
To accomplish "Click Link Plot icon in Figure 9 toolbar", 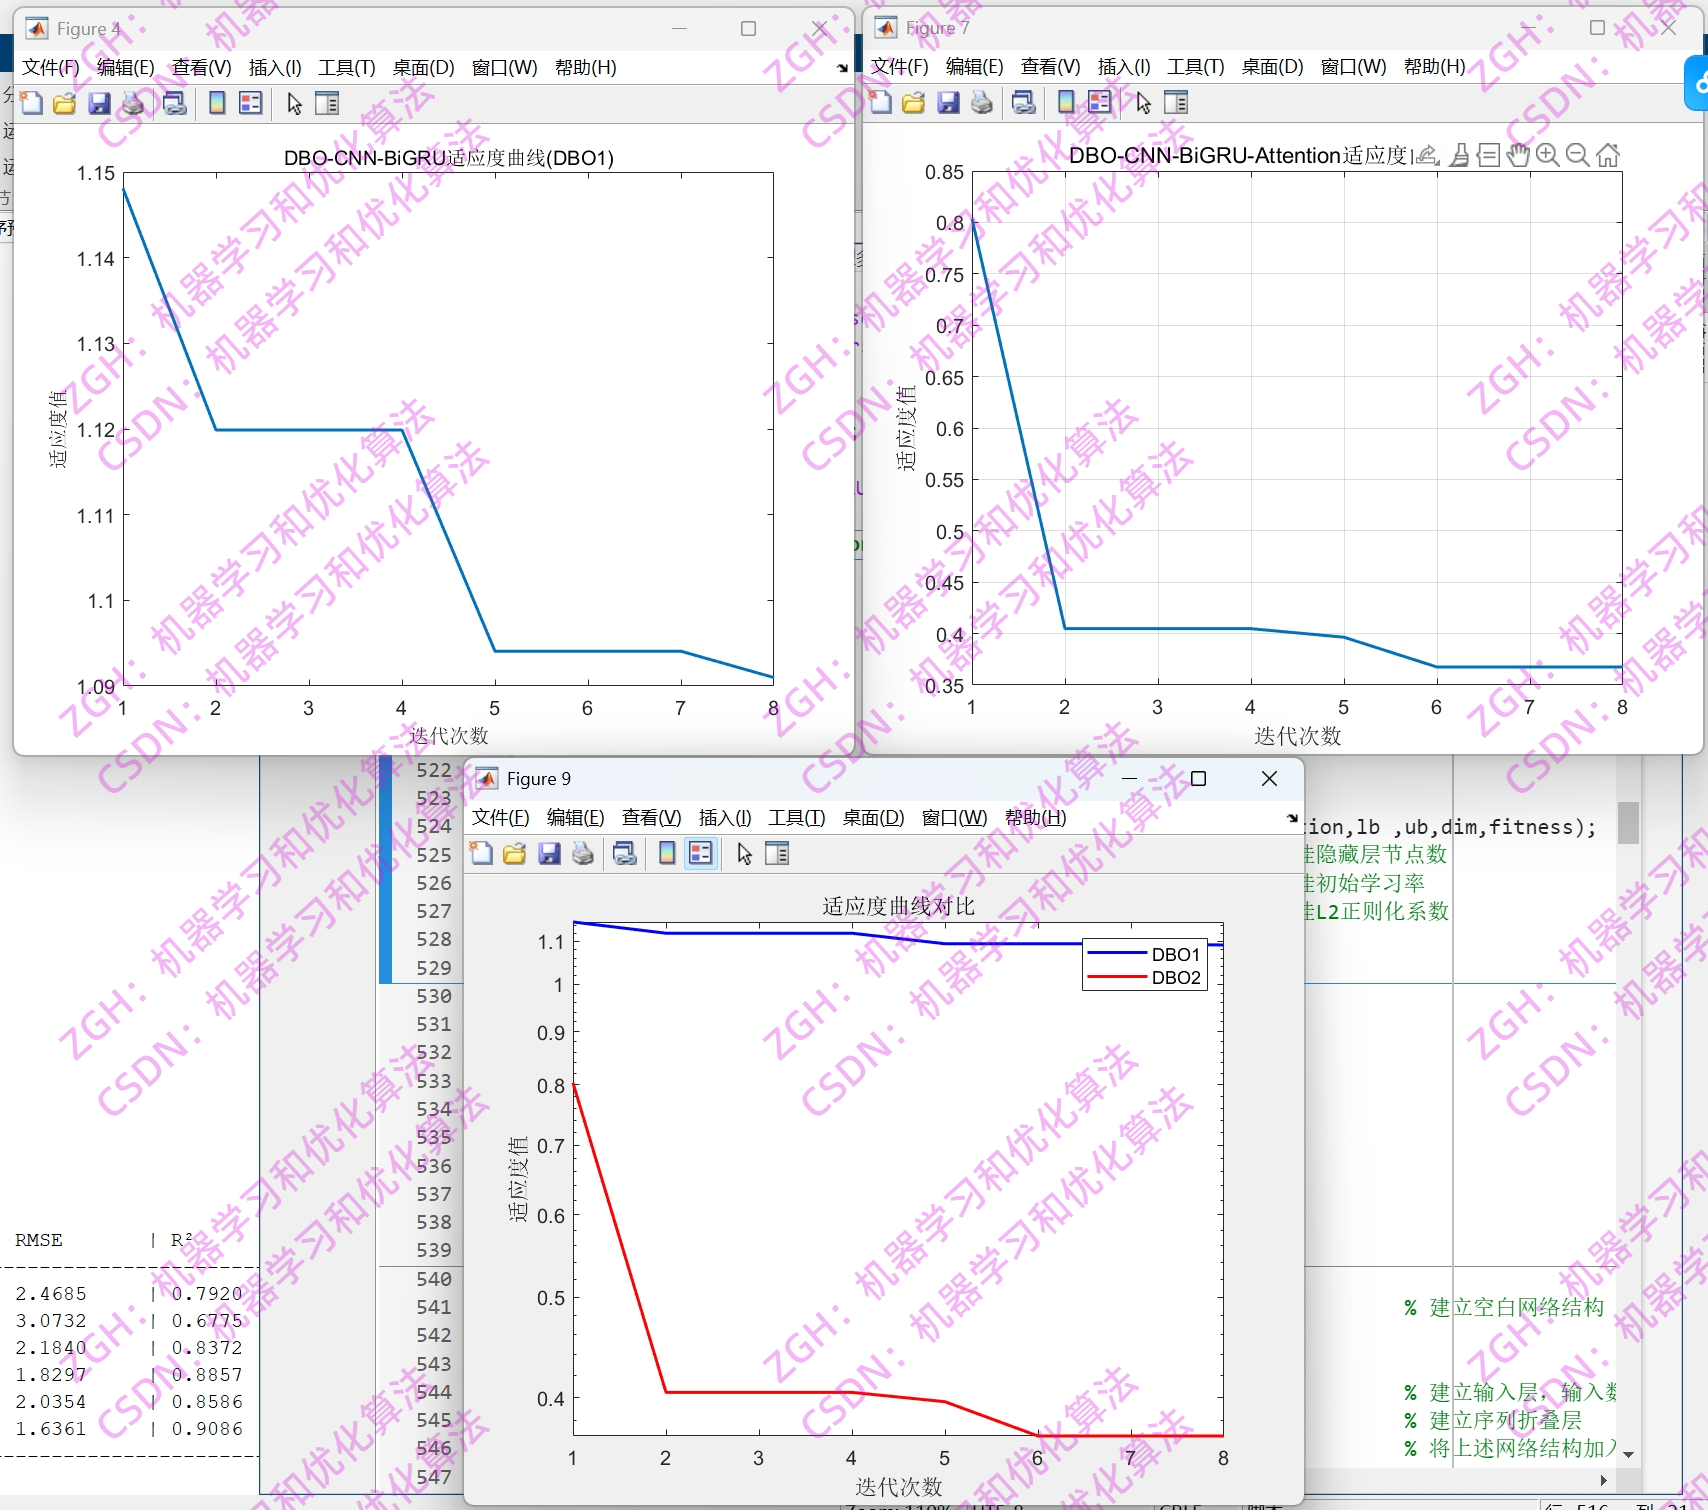I will click(x=625, y=853).
